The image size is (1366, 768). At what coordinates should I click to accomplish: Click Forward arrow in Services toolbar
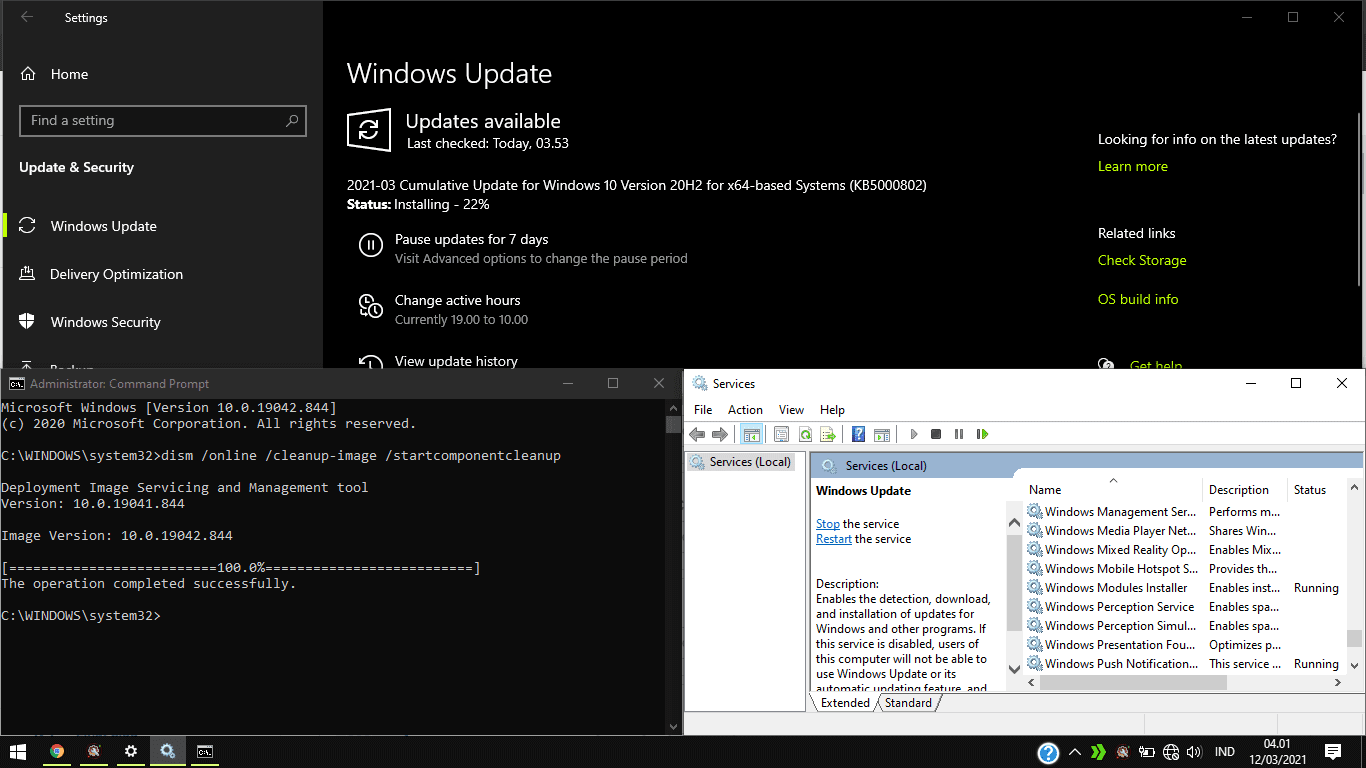[719, 434]
